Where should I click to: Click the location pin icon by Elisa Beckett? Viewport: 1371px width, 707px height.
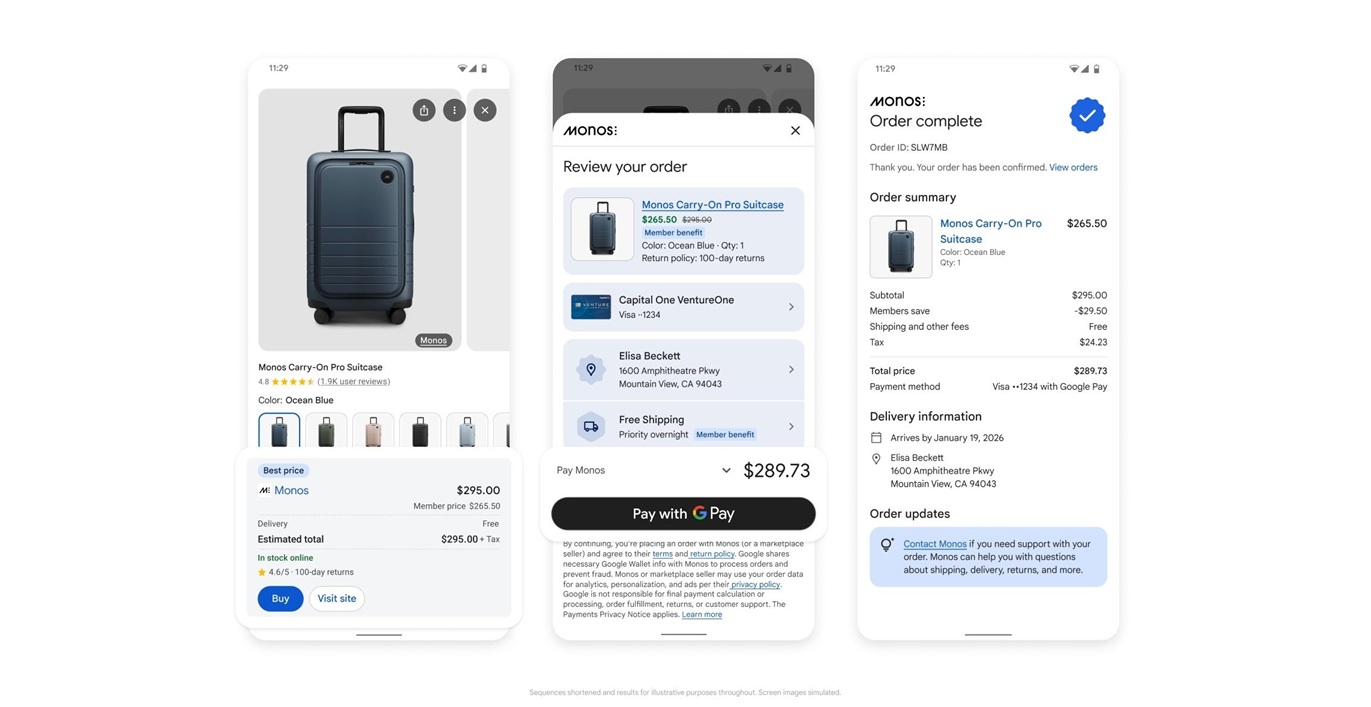pyautogui.click(x=591, y=370)
